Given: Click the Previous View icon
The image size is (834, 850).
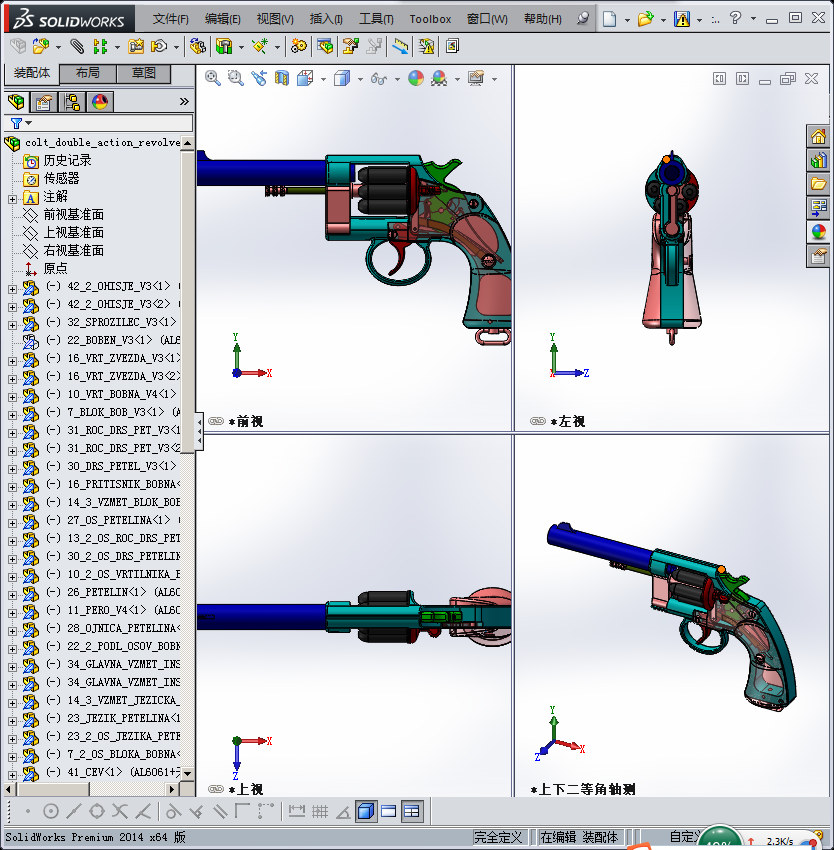Looking at the screenshot, I should pyautogui.click(x=259, y=79).
